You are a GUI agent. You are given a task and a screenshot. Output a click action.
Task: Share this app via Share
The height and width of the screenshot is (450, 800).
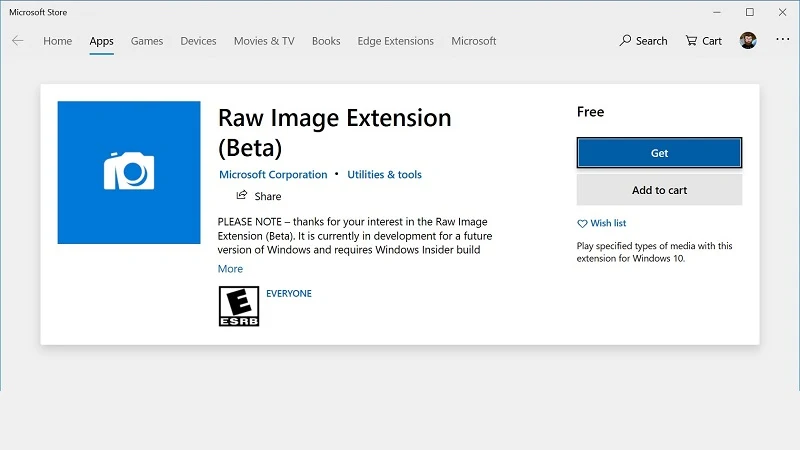(259, 196)
